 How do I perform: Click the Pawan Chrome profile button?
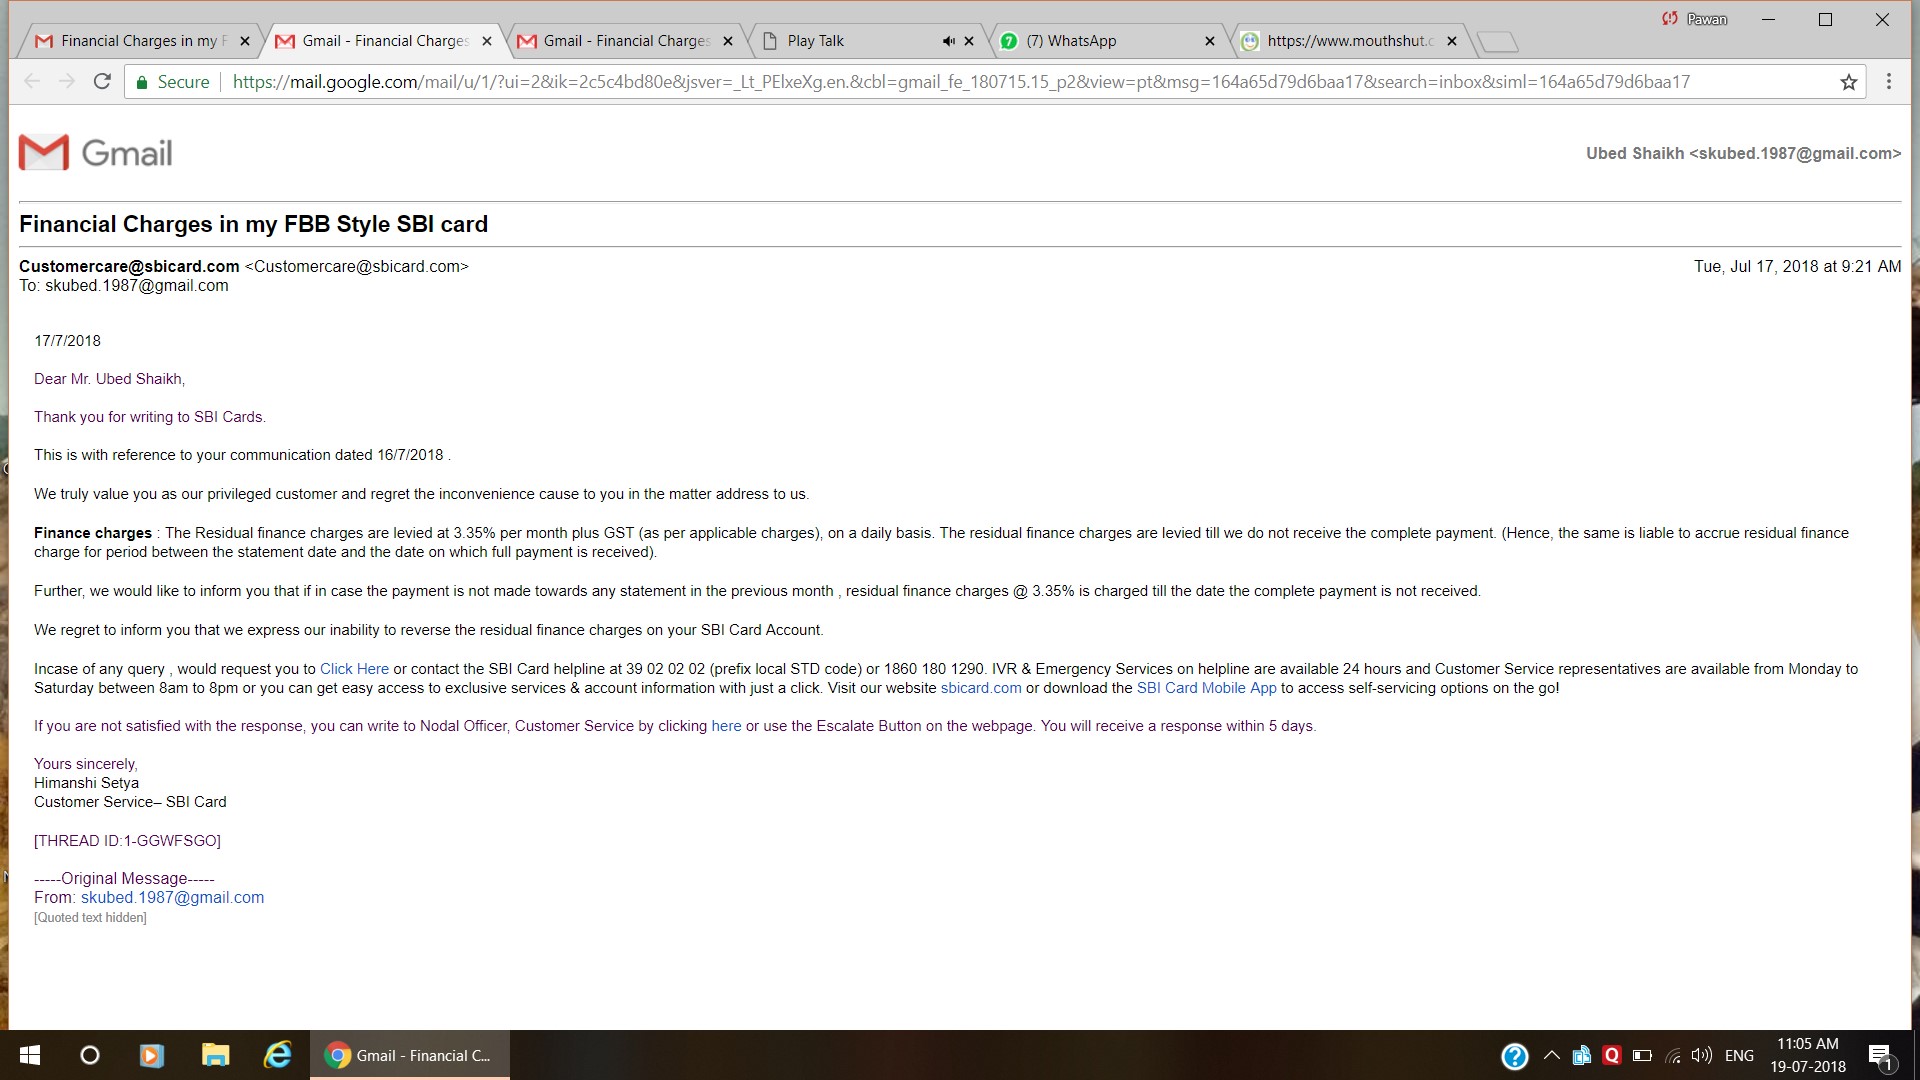coord(1694,19)
